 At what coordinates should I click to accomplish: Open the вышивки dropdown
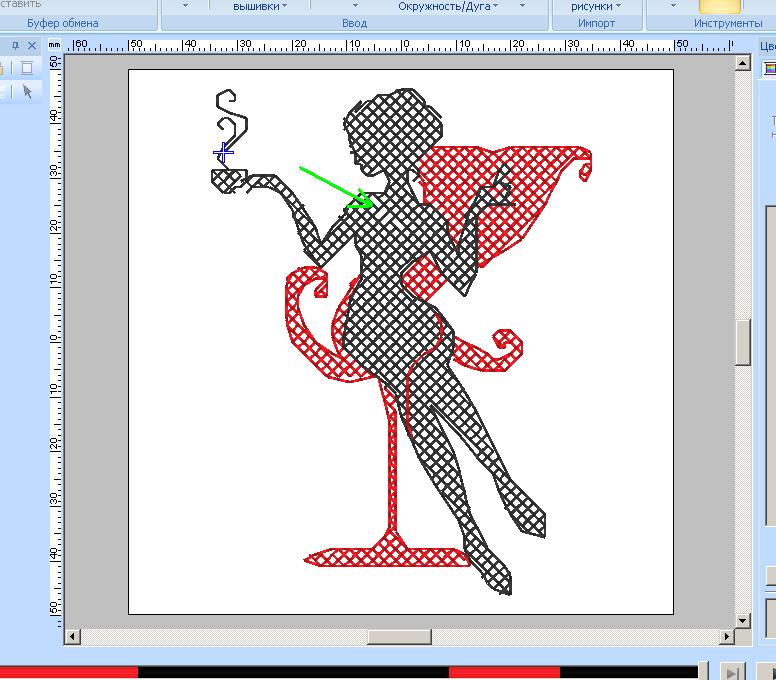pyautogui.click(x=260, y=6)
